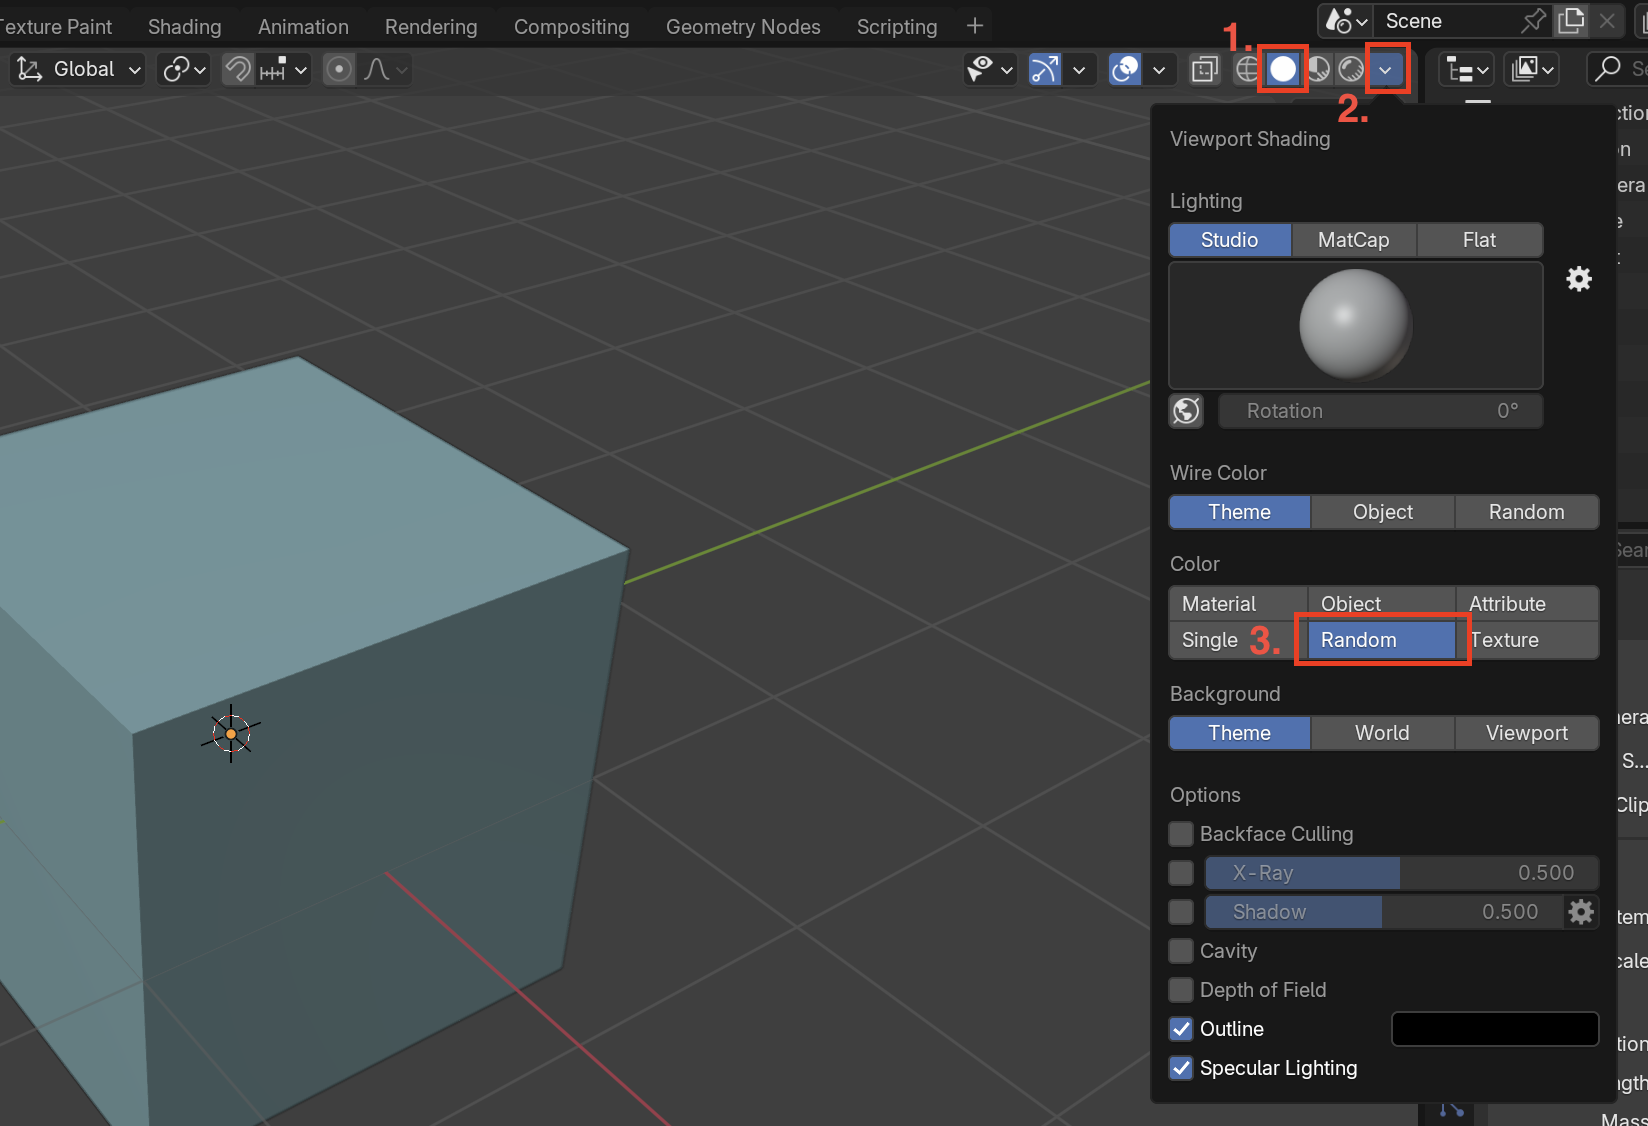Switch to Animation workspace tab

tap(303, 27)
